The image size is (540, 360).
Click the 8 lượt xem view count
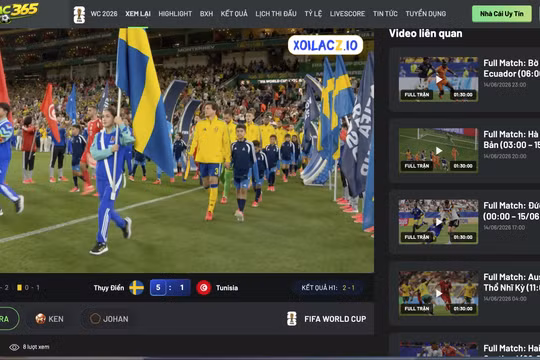36,347
